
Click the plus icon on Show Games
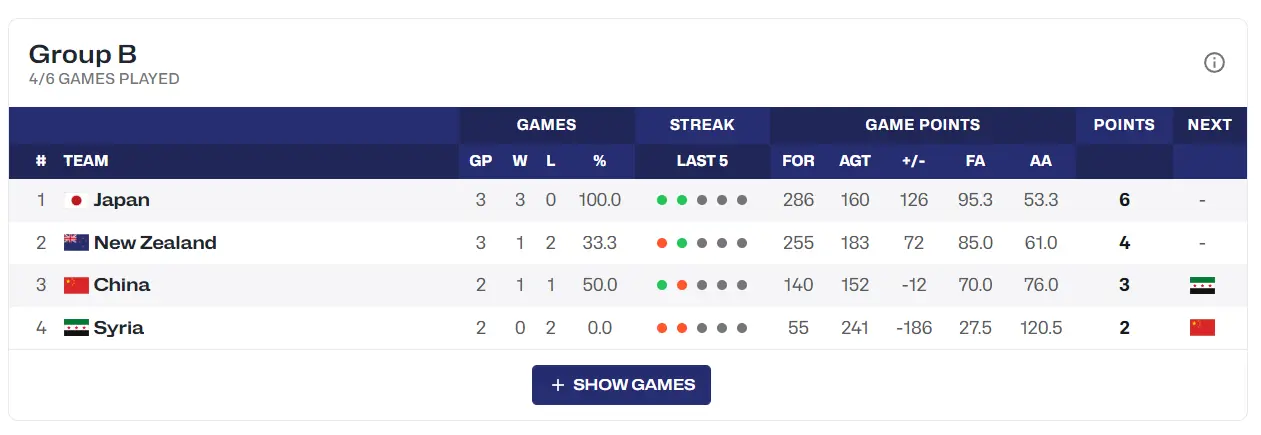(x=558, y=385)
